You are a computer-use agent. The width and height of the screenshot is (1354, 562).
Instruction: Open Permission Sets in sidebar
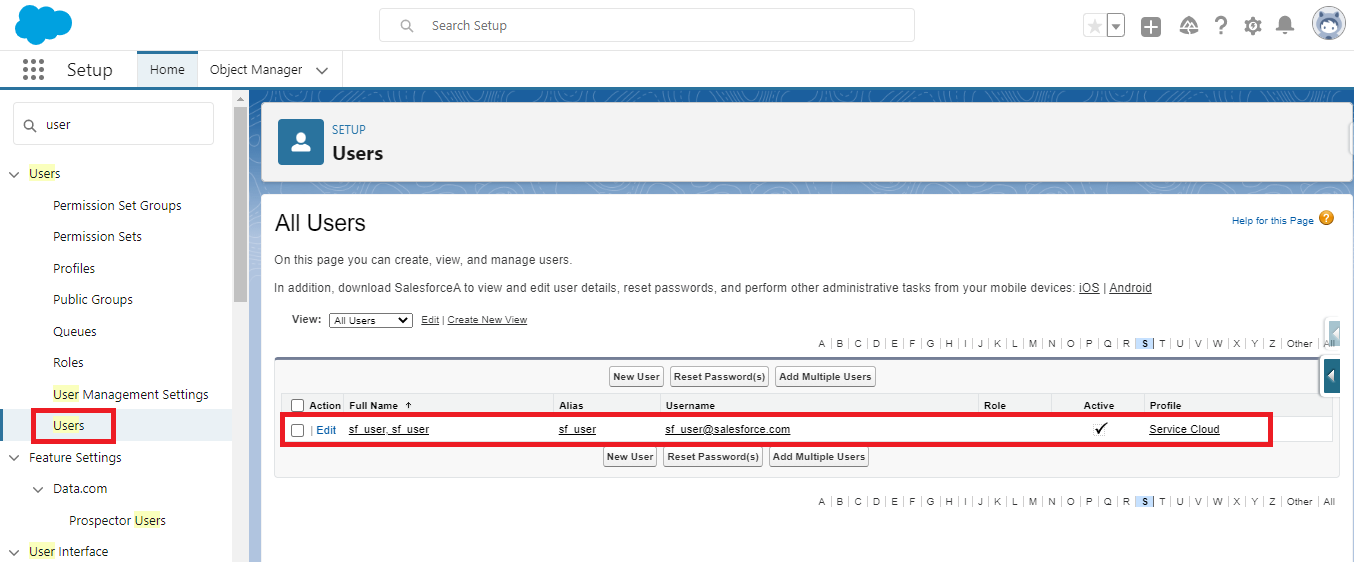[x=97, y=237]
